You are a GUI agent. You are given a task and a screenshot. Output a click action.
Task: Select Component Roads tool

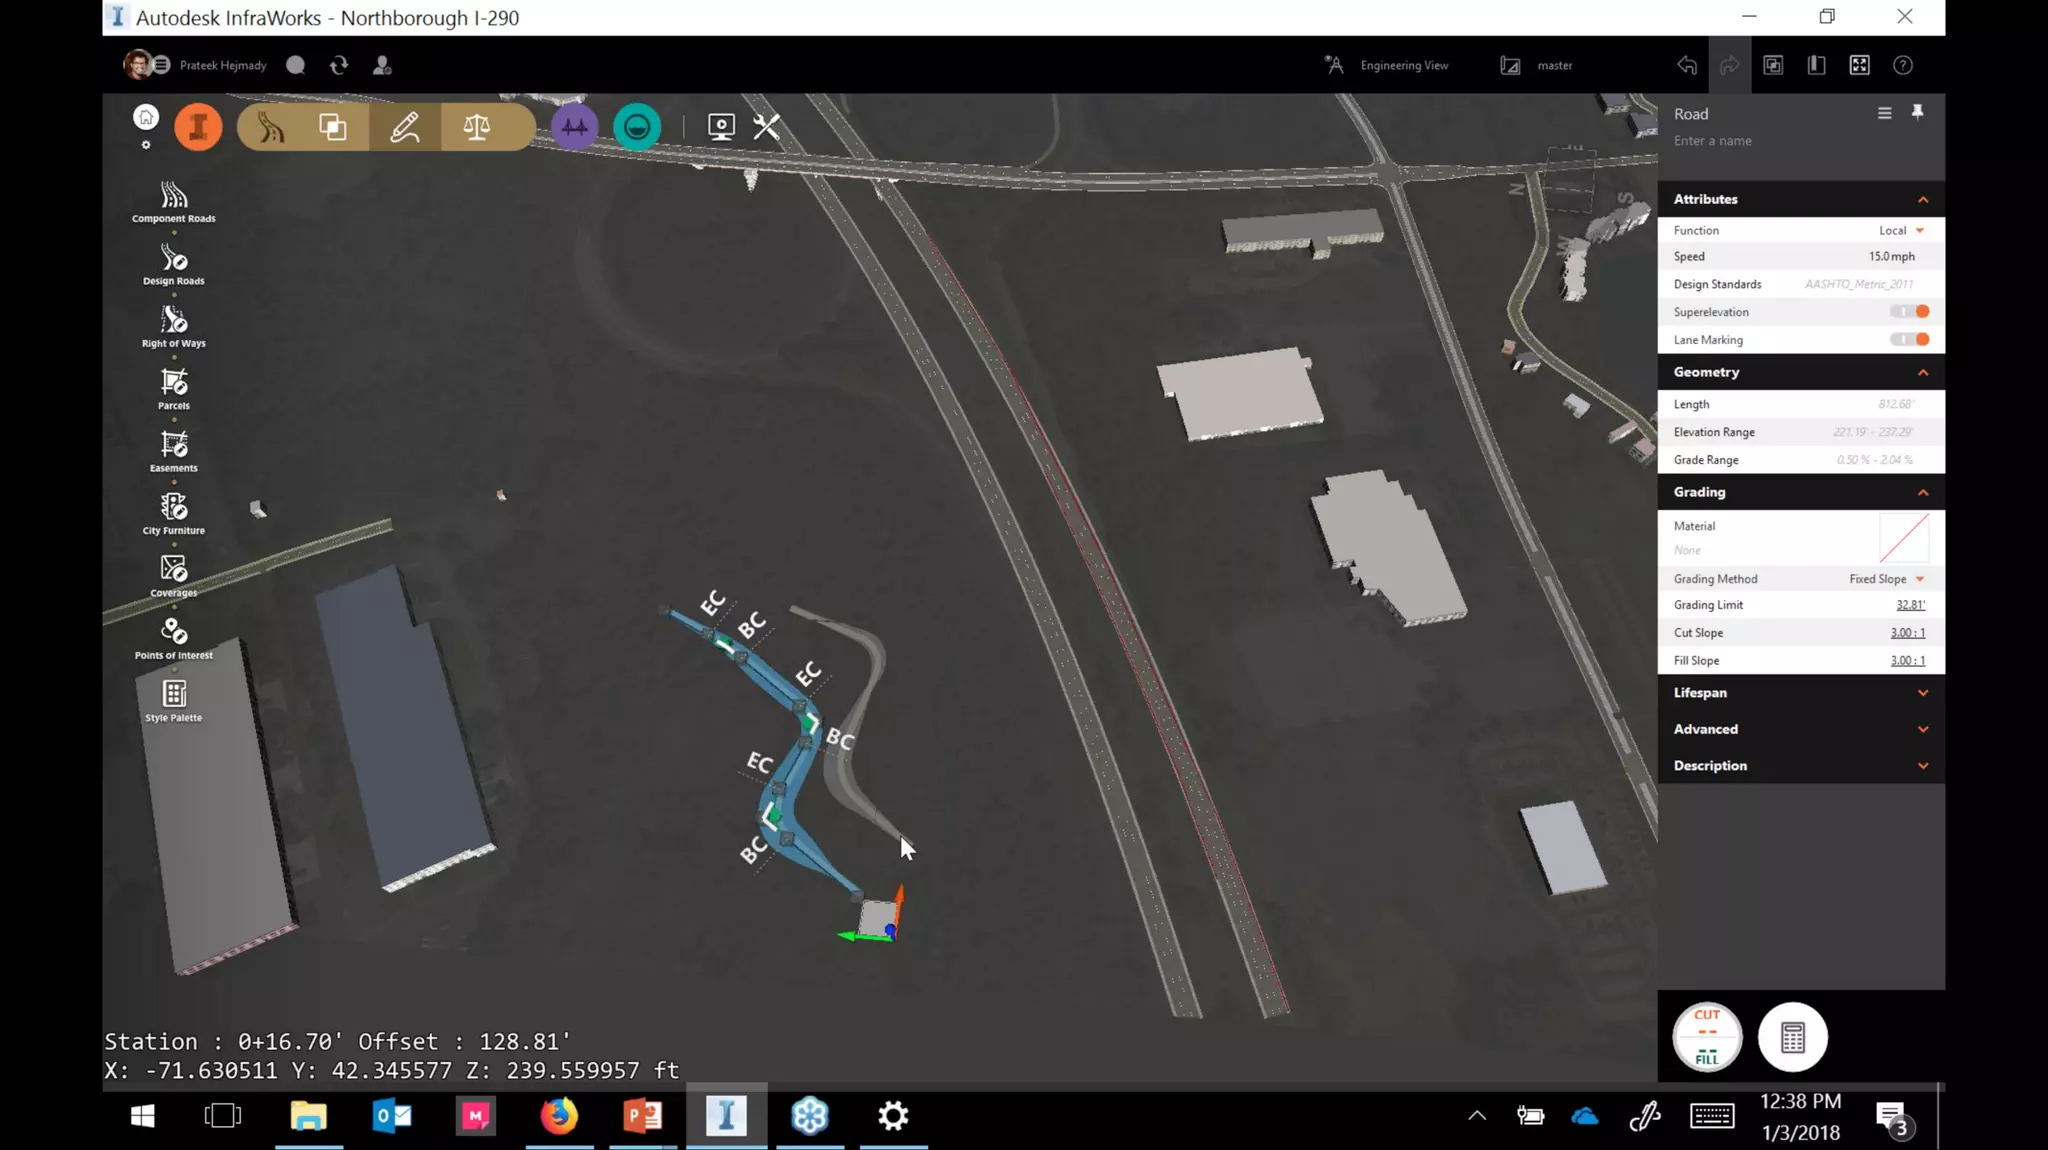click(x=174, y=202)
